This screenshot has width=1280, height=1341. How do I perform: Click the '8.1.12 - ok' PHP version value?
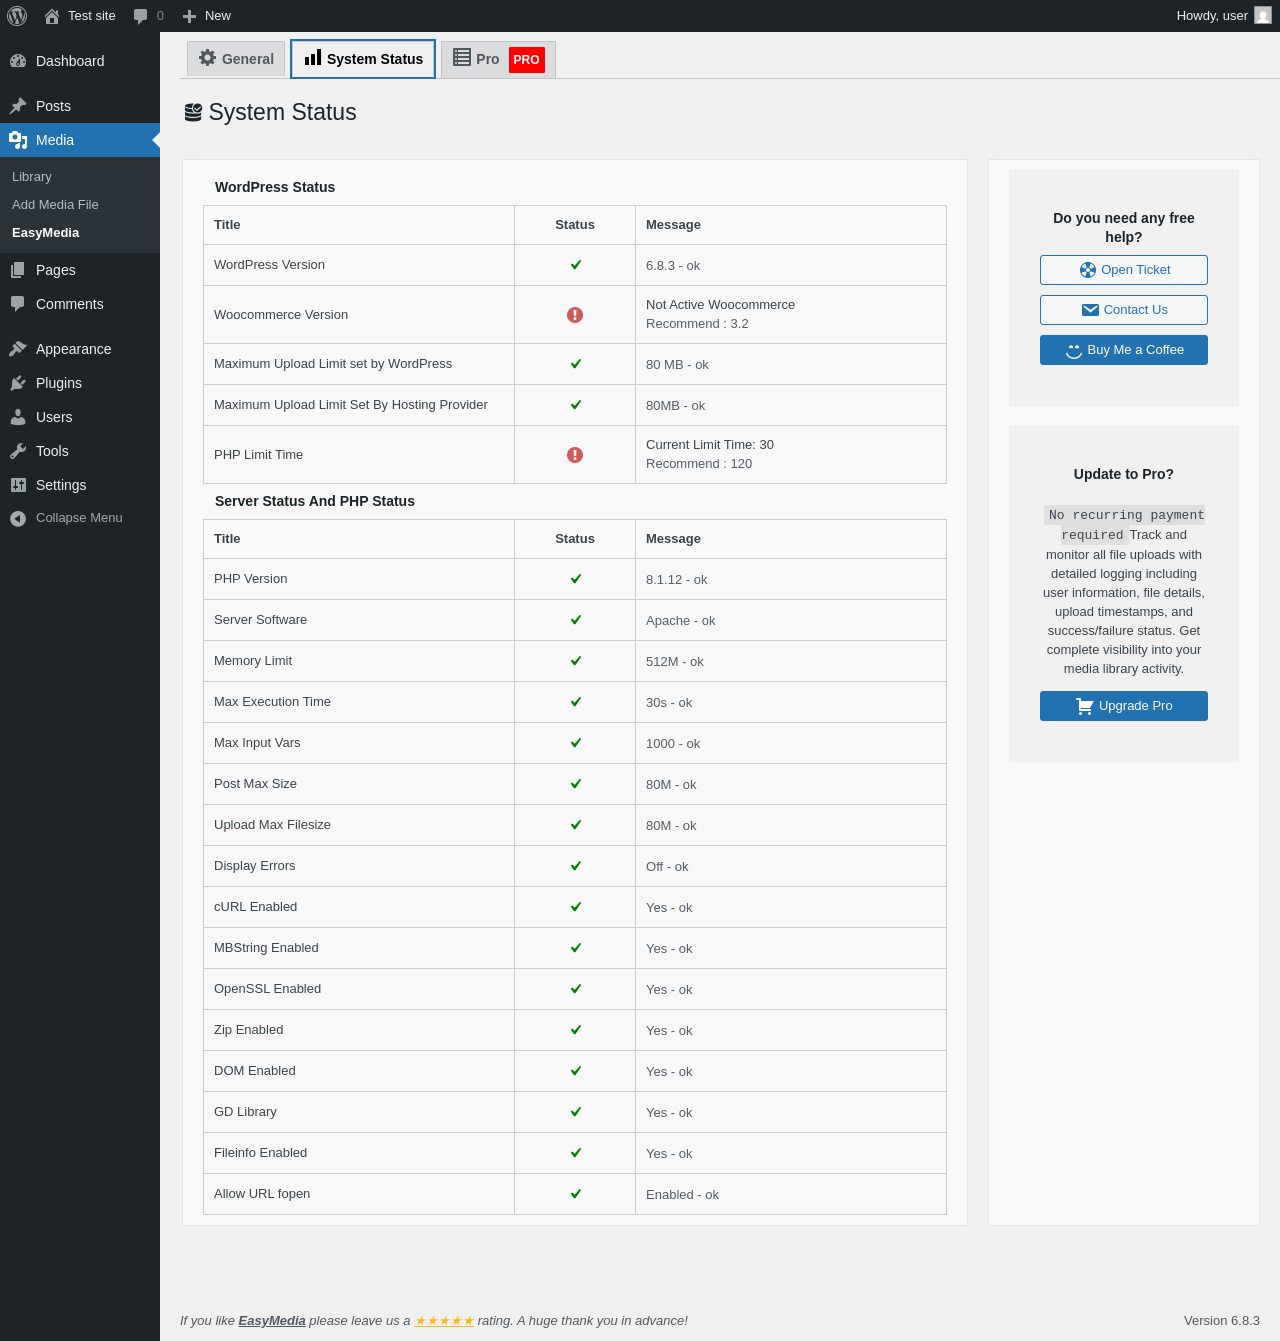point(677,580)
